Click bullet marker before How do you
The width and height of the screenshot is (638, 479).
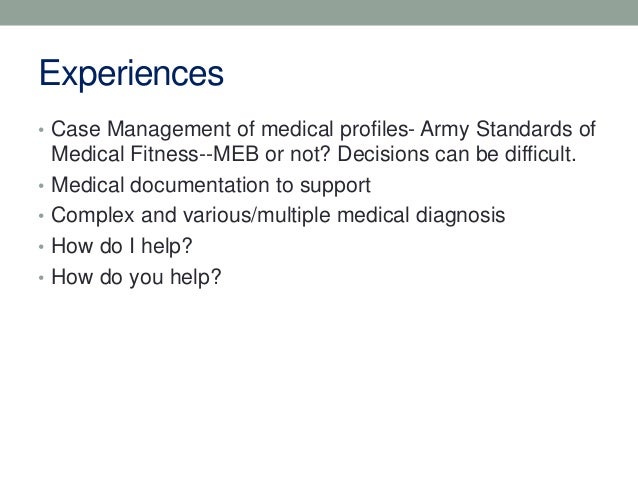coord(41,278)
